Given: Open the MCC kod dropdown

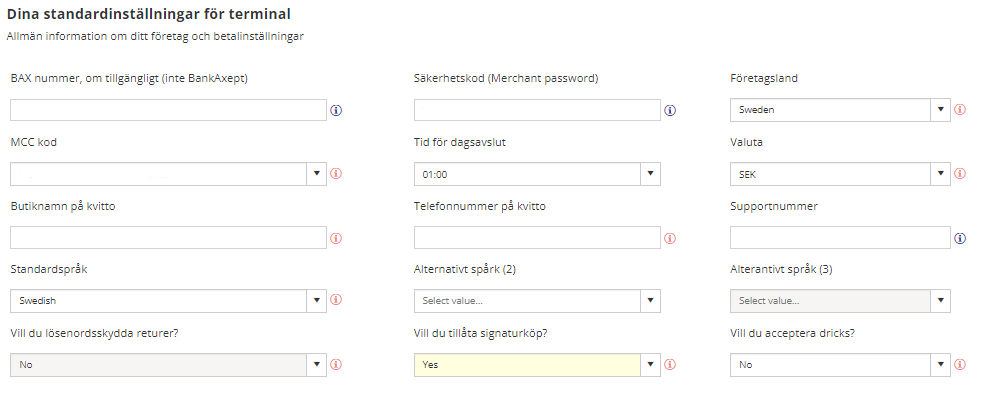Looking at the screenshot, I should 168,174.
